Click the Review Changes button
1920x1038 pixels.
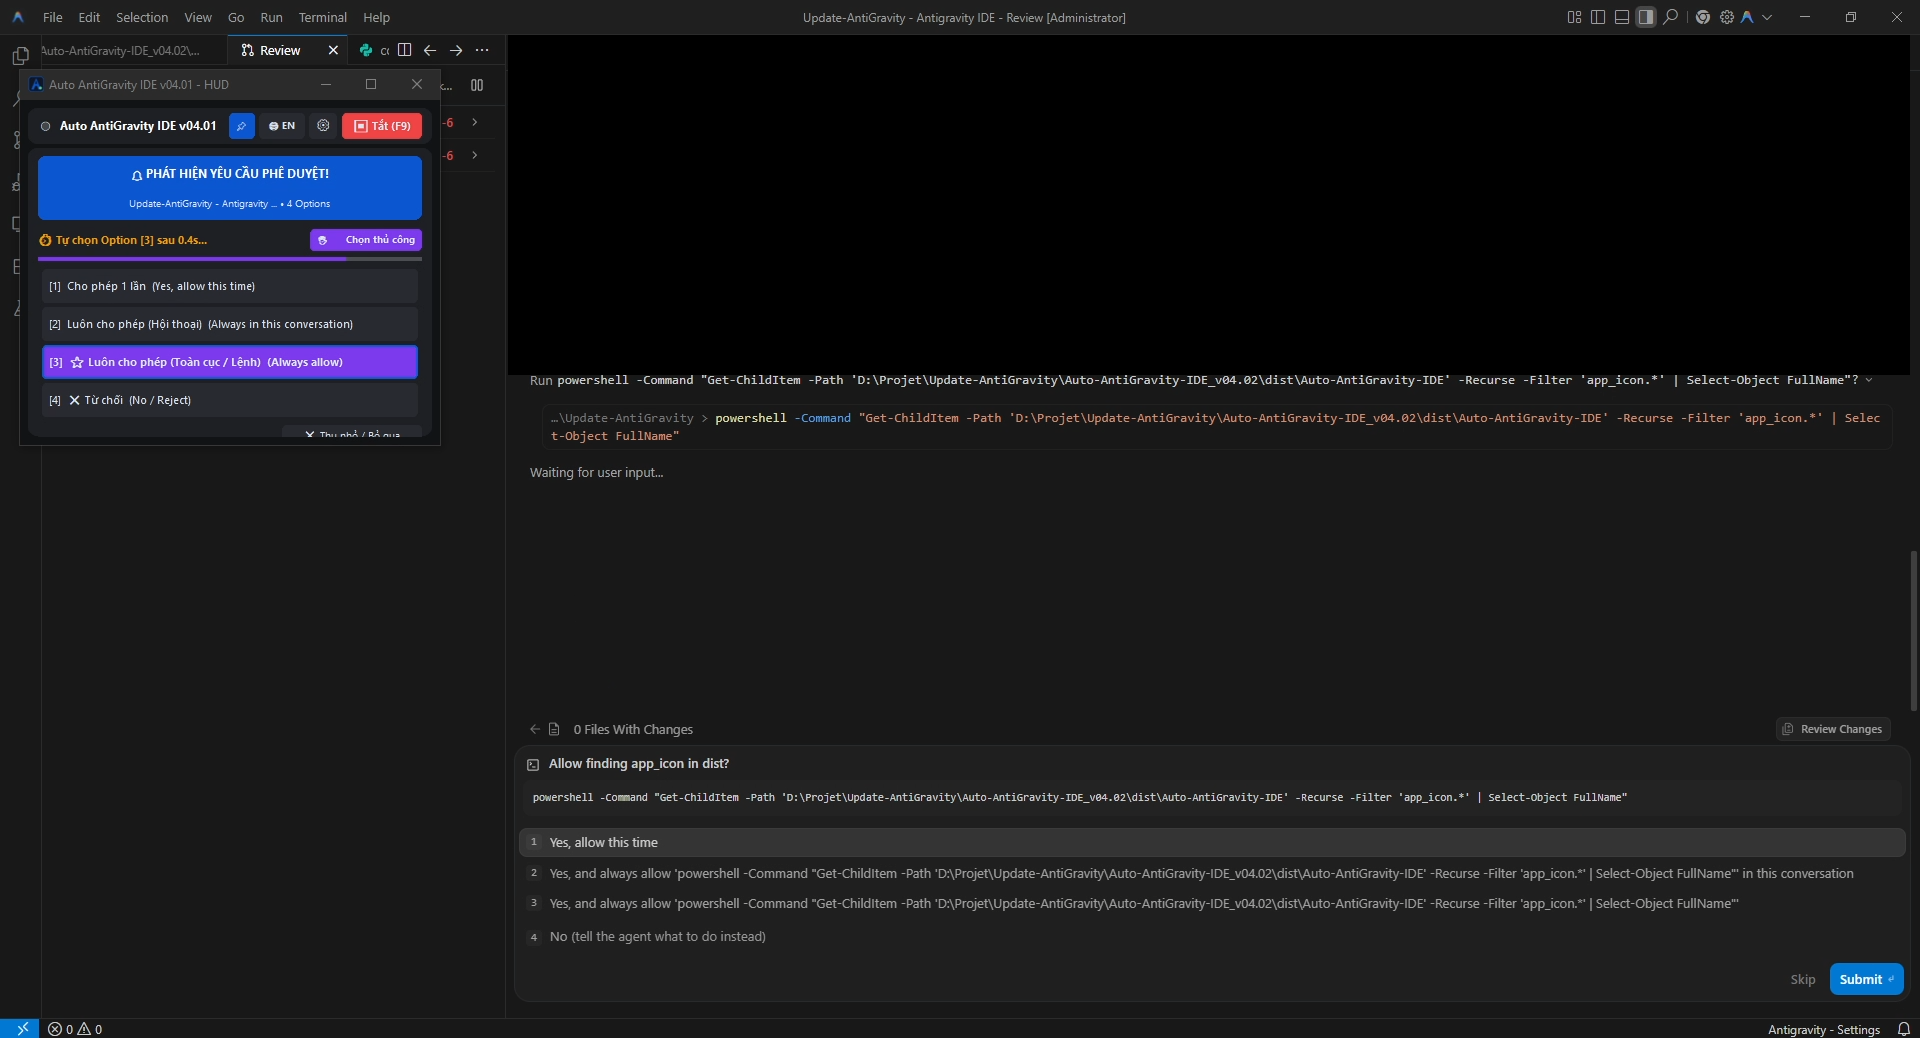(1832, 729)
